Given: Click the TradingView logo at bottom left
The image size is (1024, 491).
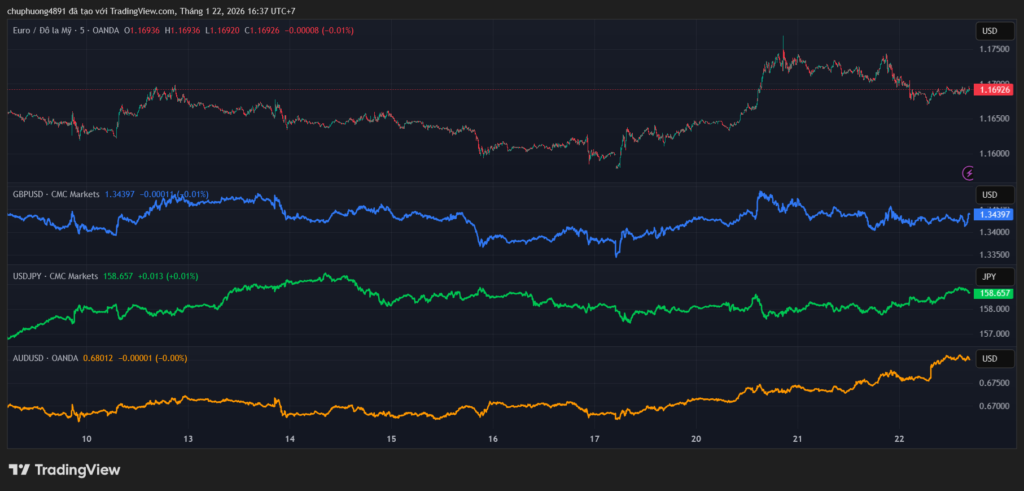Looking at the screenshot, I should [x=64, y=469].
